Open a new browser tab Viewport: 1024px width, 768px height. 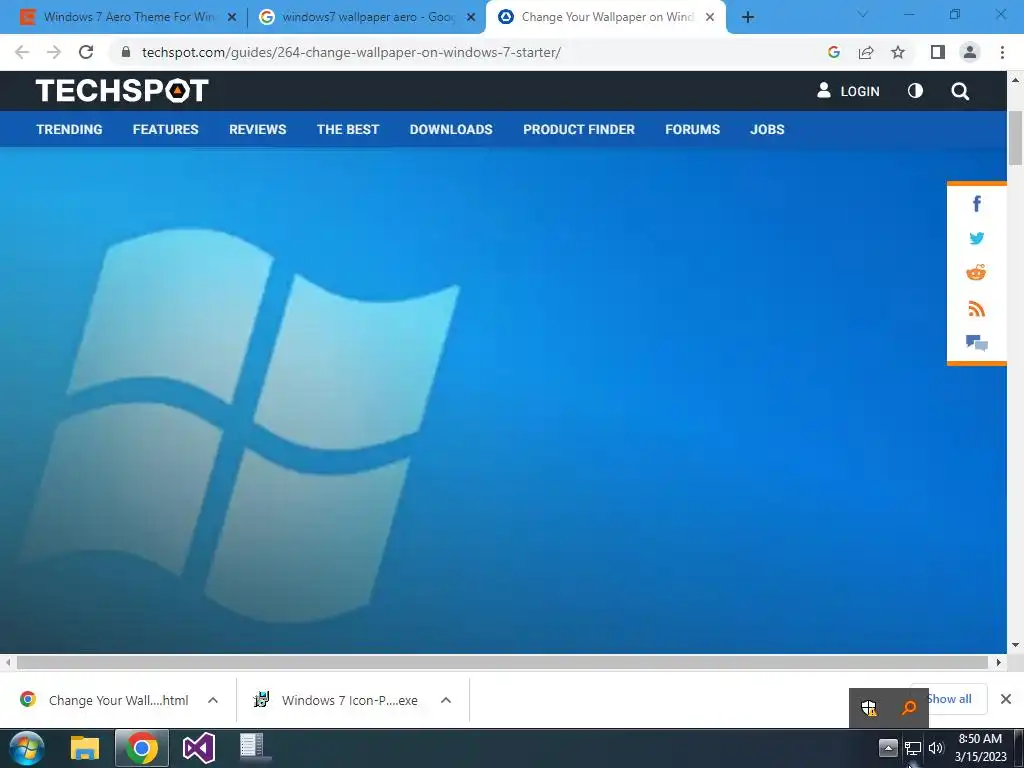coord(748,18)
